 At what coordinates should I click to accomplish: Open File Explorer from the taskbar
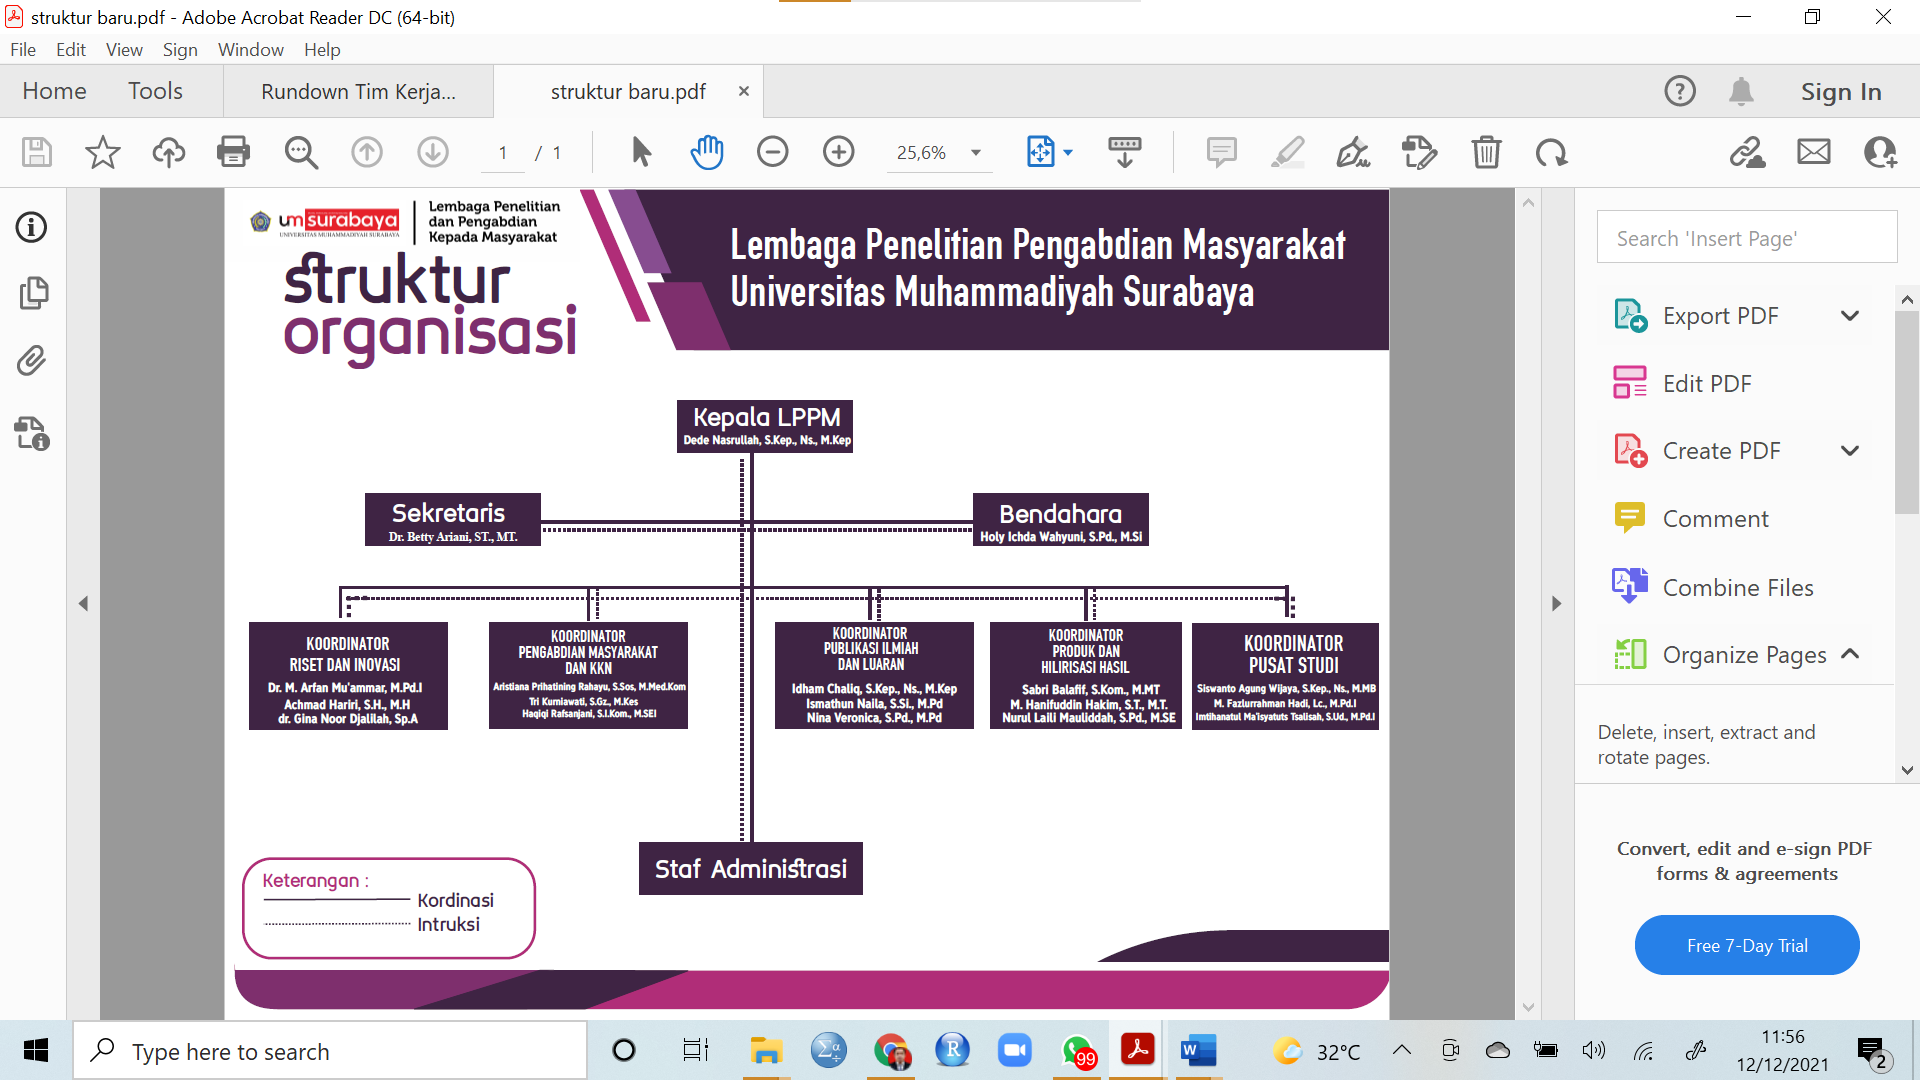(766, 1050)
